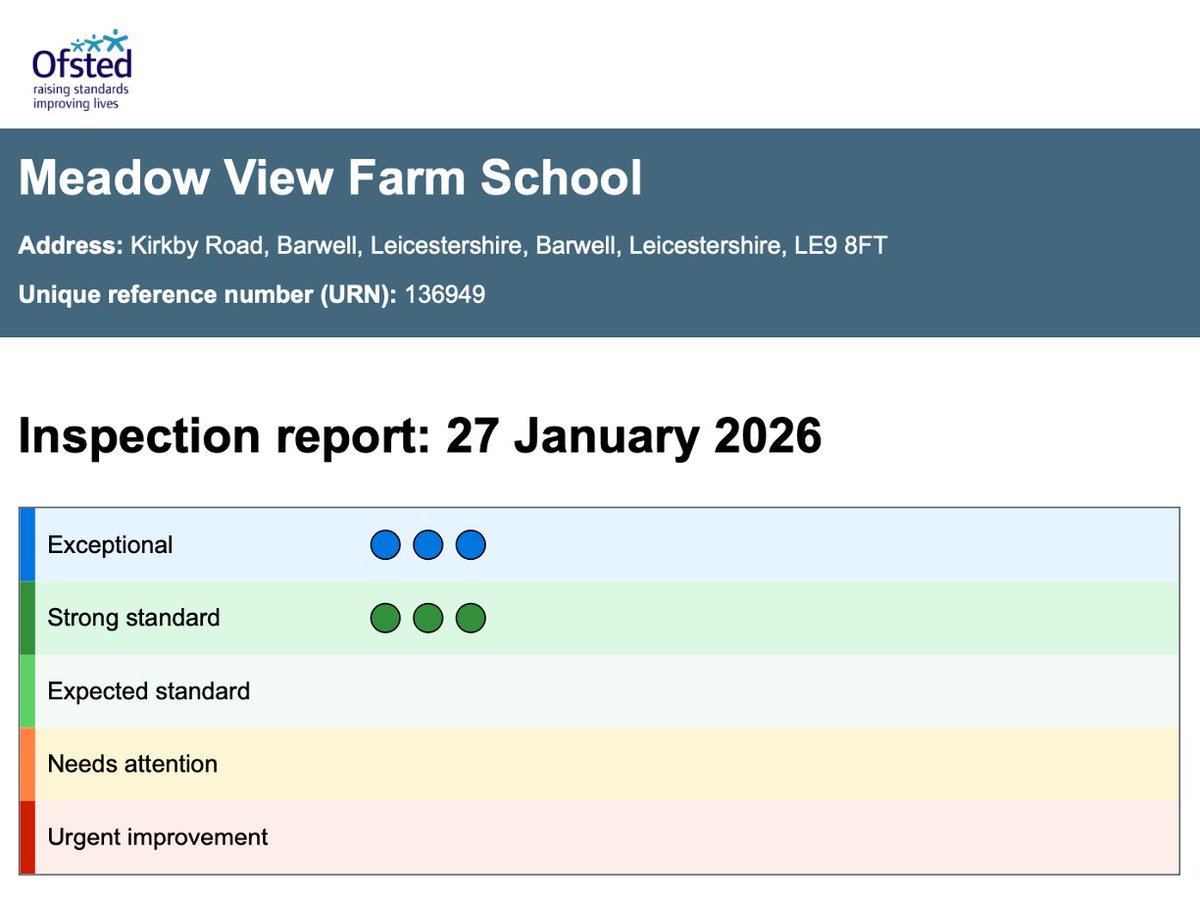Click the 'Urgent improvement' row label
This screenshot has width=1200, height=910.
(x=158, y=837)
